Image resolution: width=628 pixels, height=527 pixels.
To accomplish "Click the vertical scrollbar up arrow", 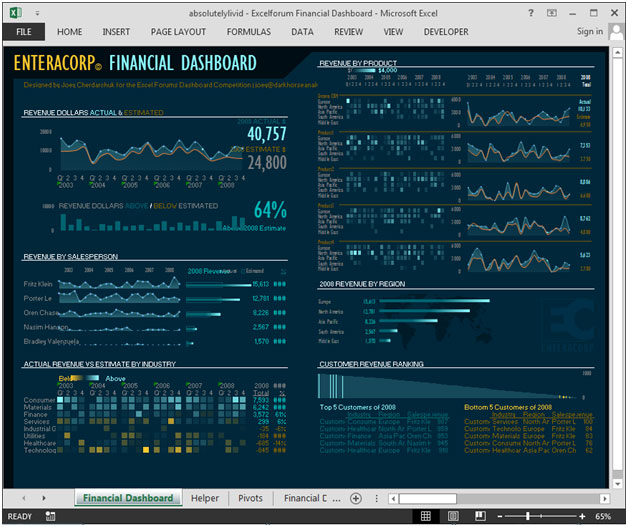I will tap(617, 53).
